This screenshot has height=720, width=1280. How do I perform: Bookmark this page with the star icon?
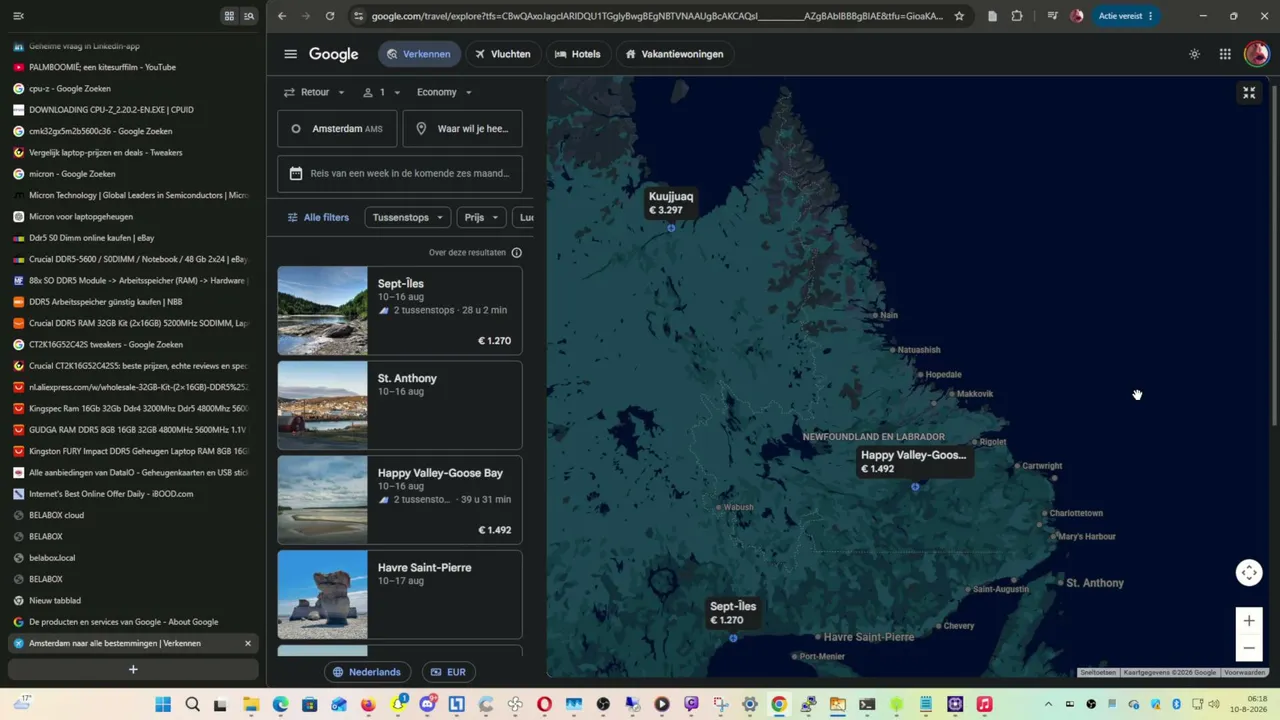point(959,16)
